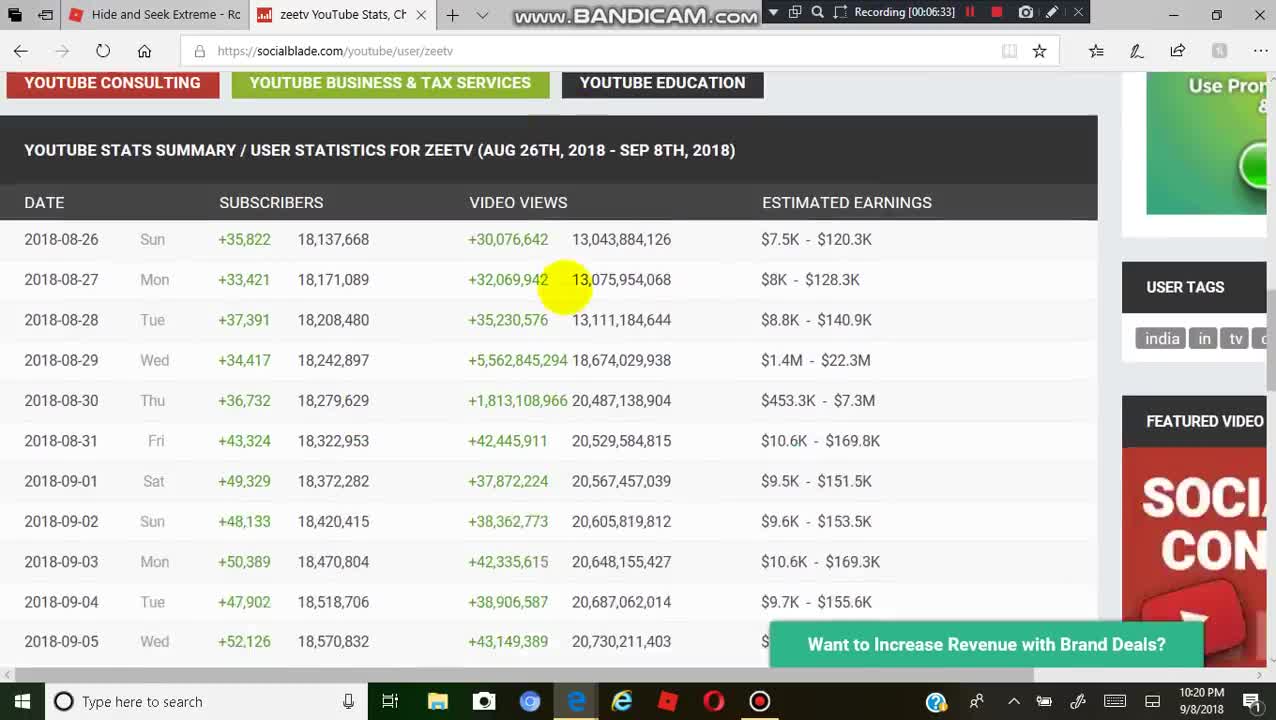Activate the taskbar microphone icon

pyautogui.click(x=348, y=701)
